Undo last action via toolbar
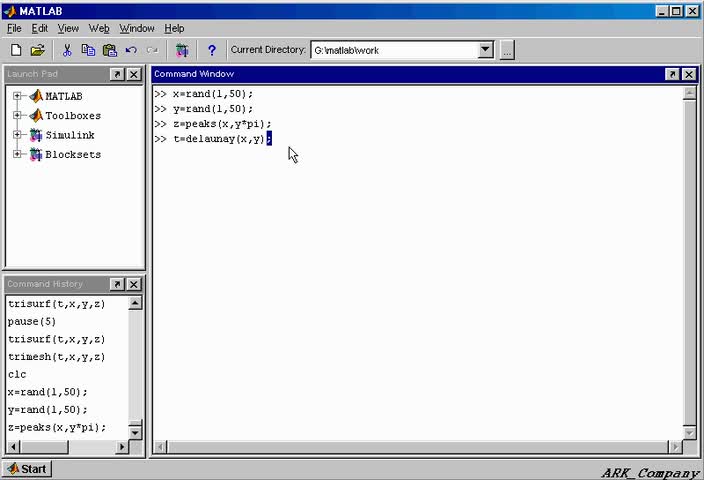The height and width of the screenshot is (480, 704). (131, 50)
